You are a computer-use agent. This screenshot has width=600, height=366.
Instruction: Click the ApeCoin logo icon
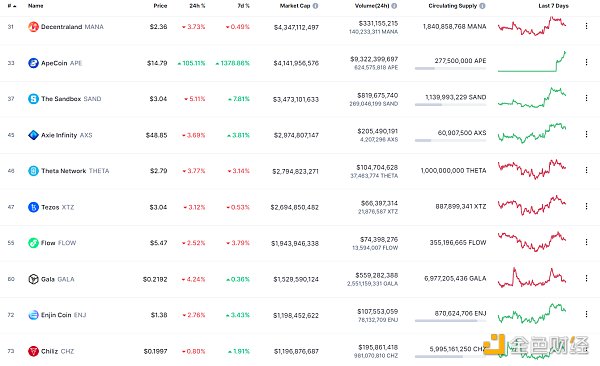[33, 63]
